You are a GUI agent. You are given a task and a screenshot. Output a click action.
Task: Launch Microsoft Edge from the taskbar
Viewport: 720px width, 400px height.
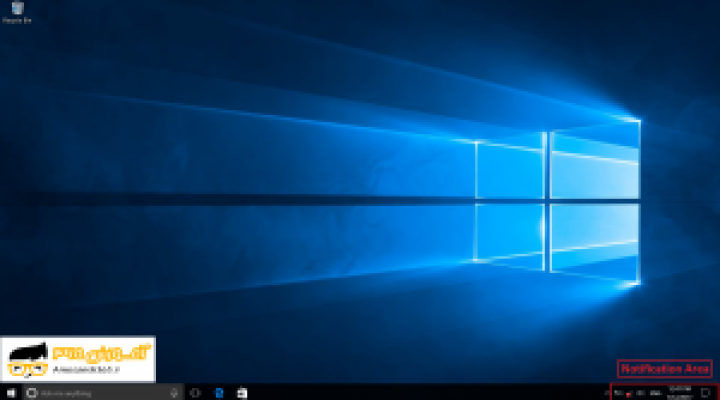pyautogui.click(x=219, y=393)
